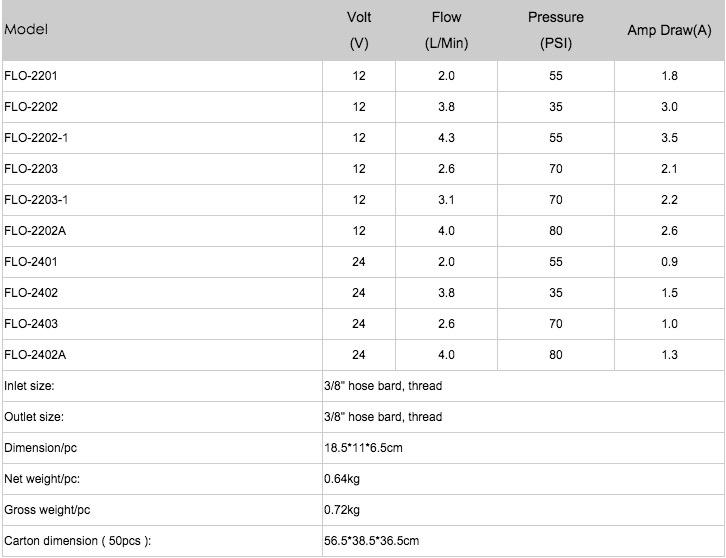Click the Outlet size label

pyautogui.click(x=34, y=417)
